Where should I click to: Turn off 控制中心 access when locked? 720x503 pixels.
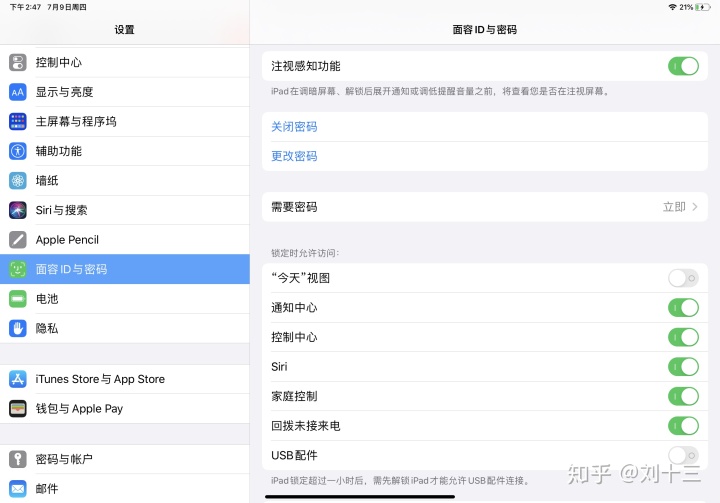(x=683, y=337)
